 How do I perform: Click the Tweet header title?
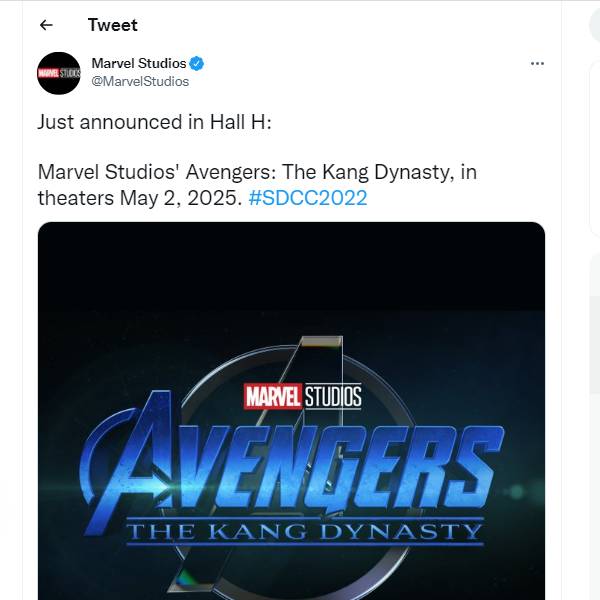point(112,25)
